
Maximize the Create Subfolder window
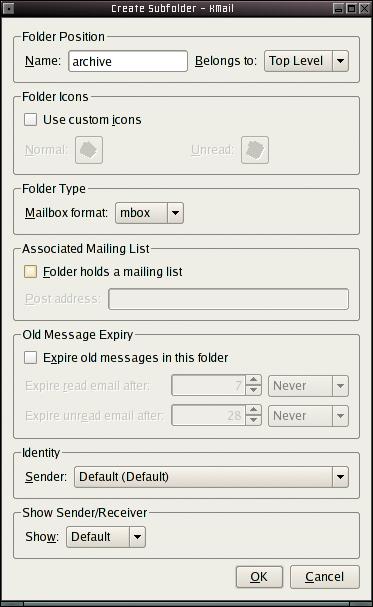point(351,8)
